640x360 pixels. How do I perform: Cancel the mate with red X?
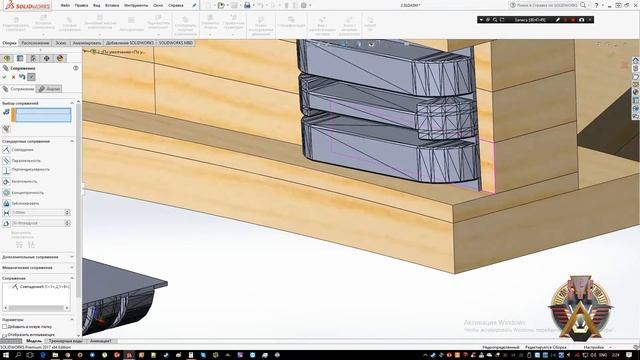[13, 77]
